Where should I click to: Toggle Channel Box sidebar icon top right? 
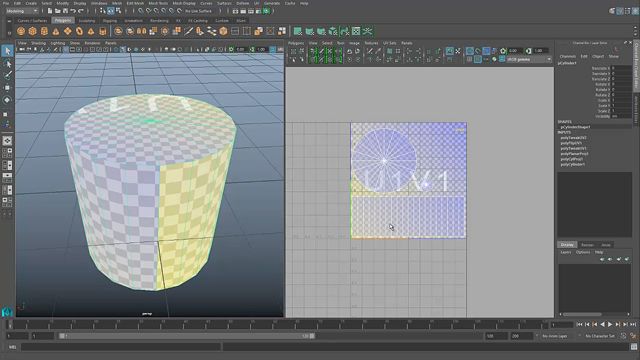coord(635,11)
